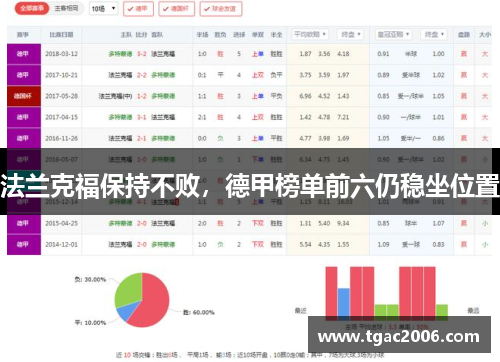This screenshot has width=500, height=362.
Task: Open the 皇冠亚赔 handicap dropdown
Action: pyautogui.click(x=393, y=34)
